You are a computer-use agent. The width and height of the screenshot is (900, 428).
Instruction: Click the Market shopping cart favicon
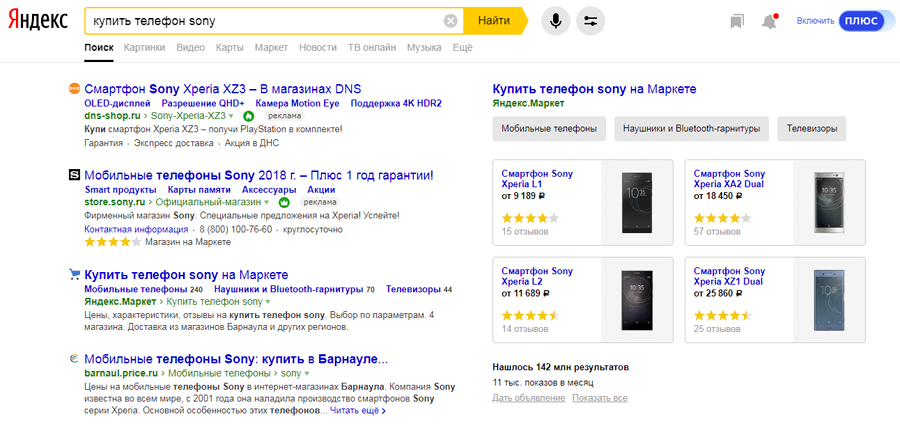pyautogui.click(x=74, y=274)
